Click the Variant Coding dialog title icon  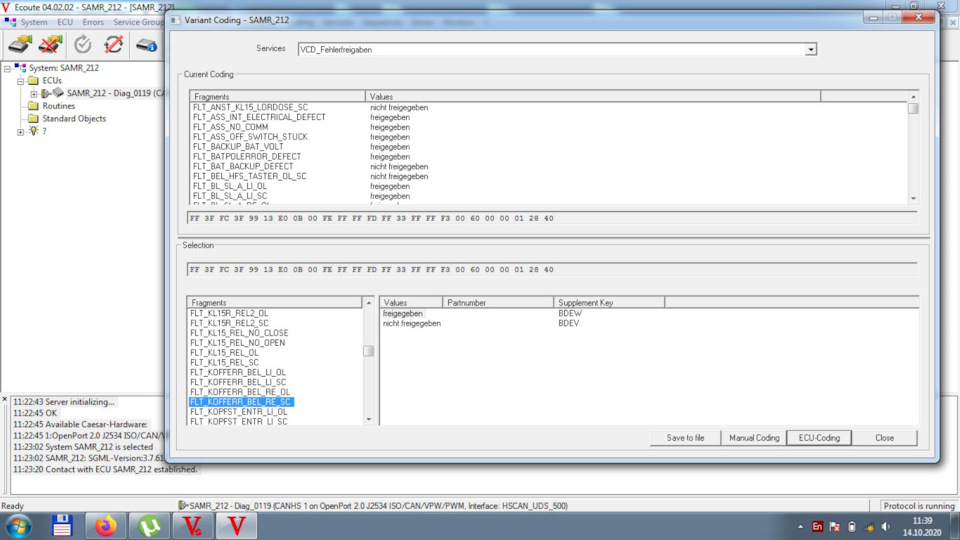176,20
